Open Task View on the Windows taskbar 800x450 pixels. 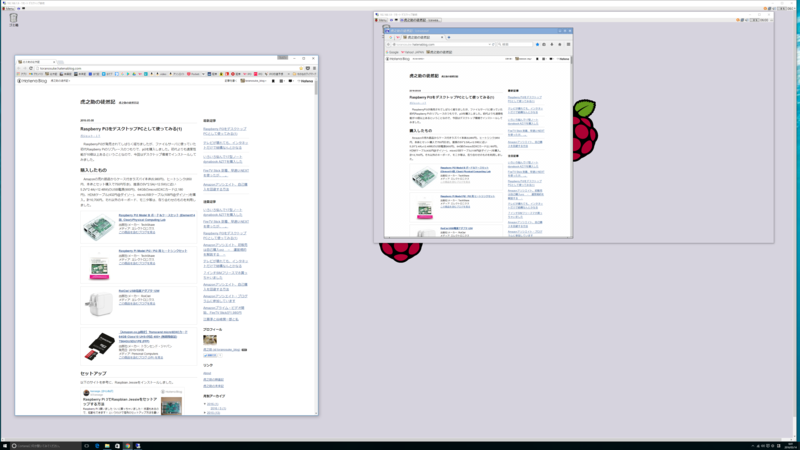point(86,446)
